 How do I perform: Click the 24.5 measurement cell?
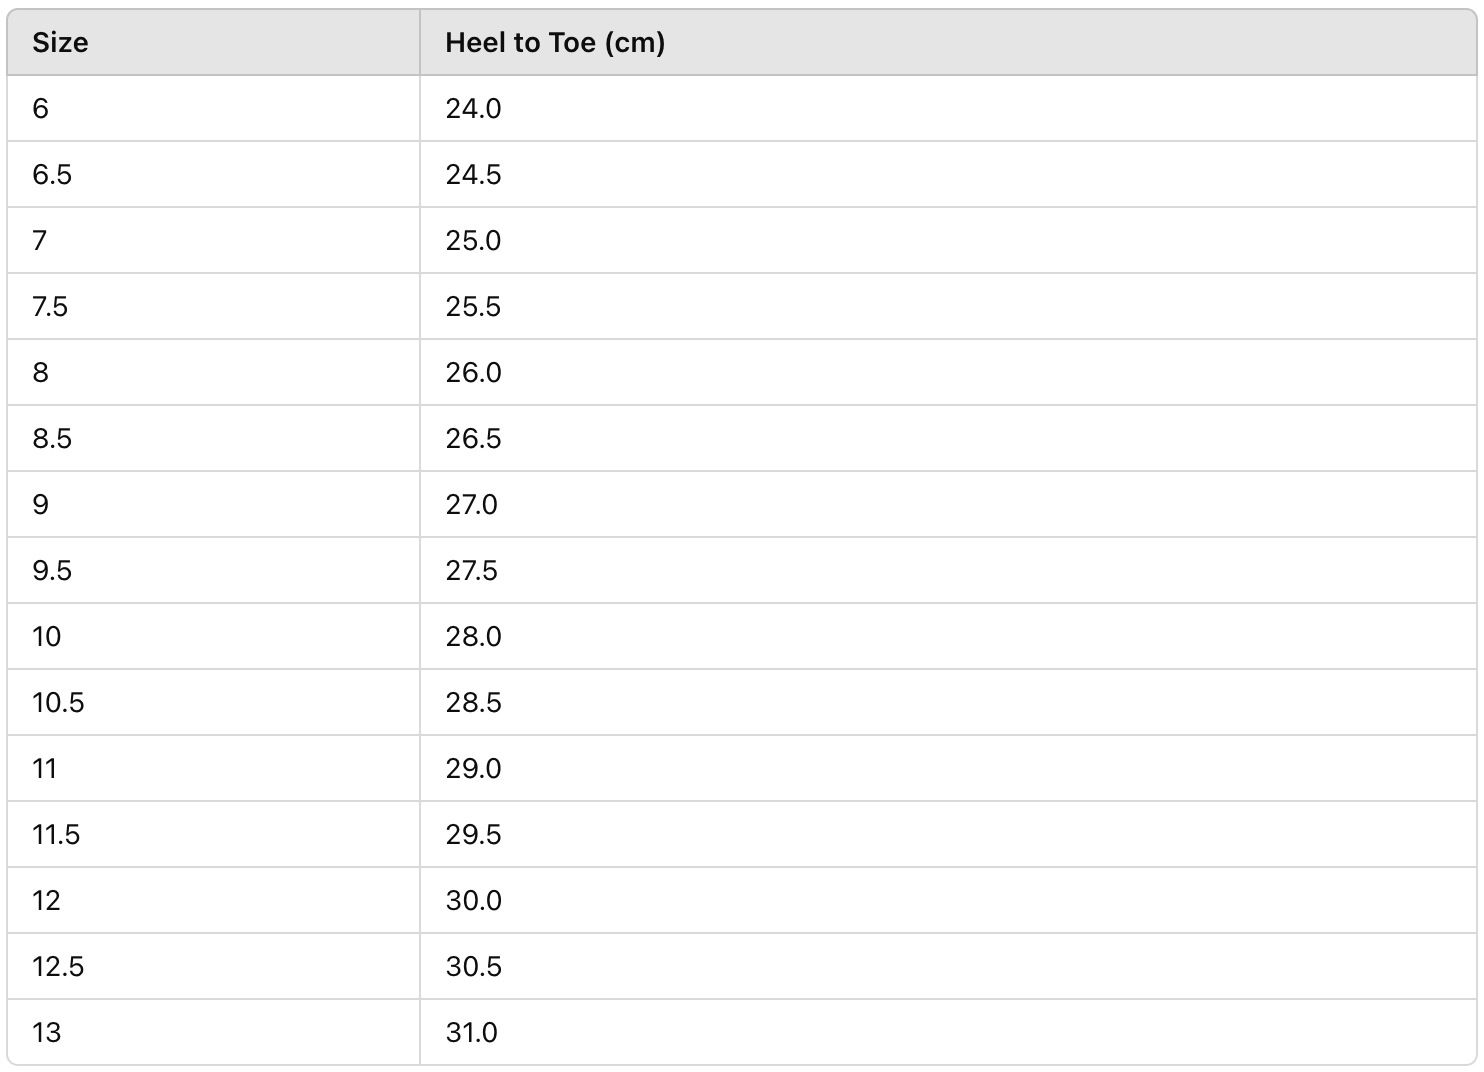coord(473,174)
